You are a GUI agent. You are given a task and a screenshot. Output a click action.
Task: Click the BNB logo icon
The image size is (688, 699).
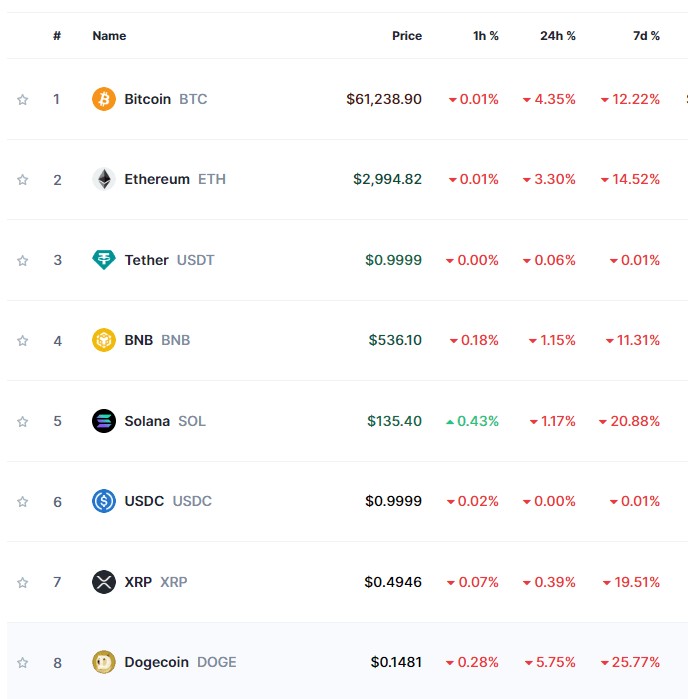tap(104, 340)
